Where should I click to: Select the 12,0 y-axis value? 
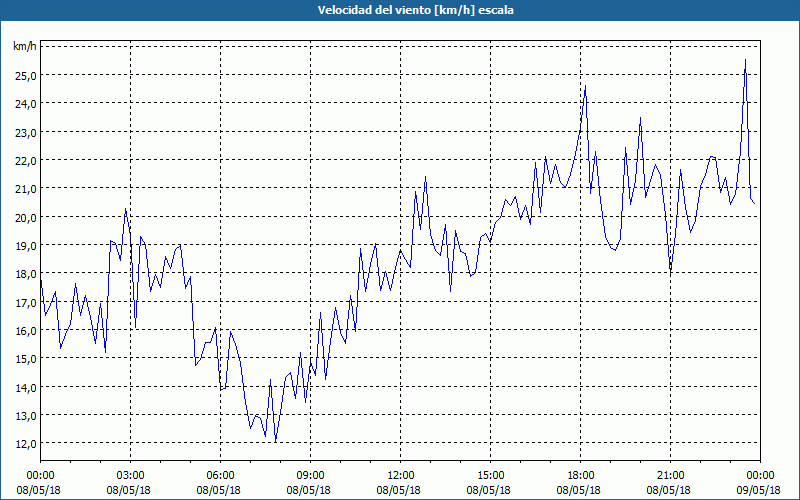point(25,443)
